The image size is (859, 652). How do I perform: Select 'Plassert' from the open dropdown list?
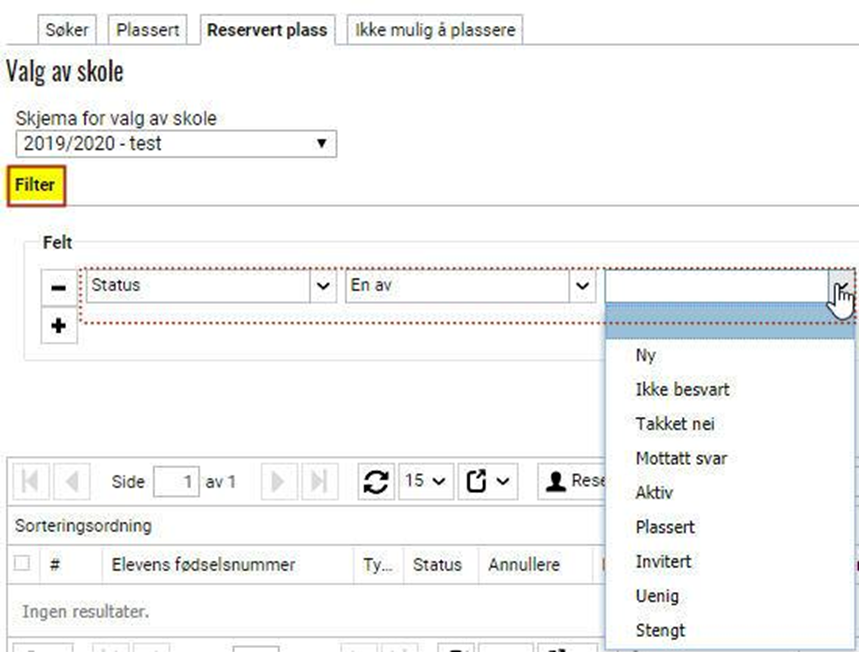[665, 527]
